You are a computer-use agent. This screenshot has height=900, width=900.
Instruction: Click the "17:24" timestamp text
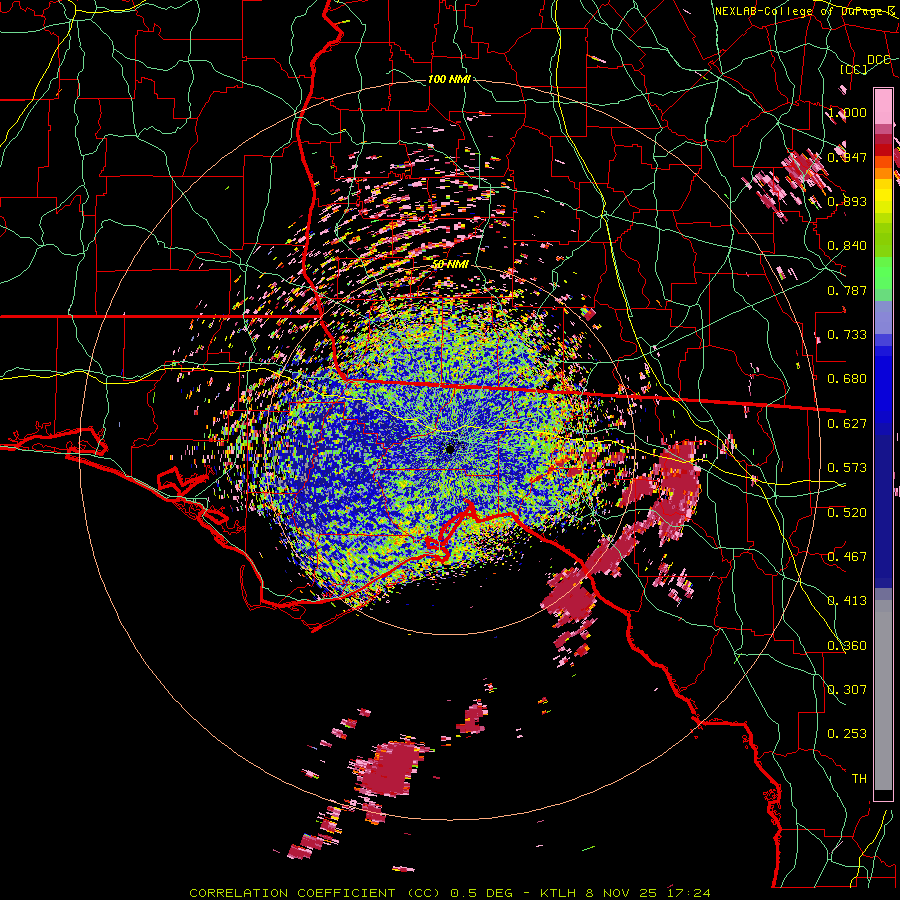689,893
